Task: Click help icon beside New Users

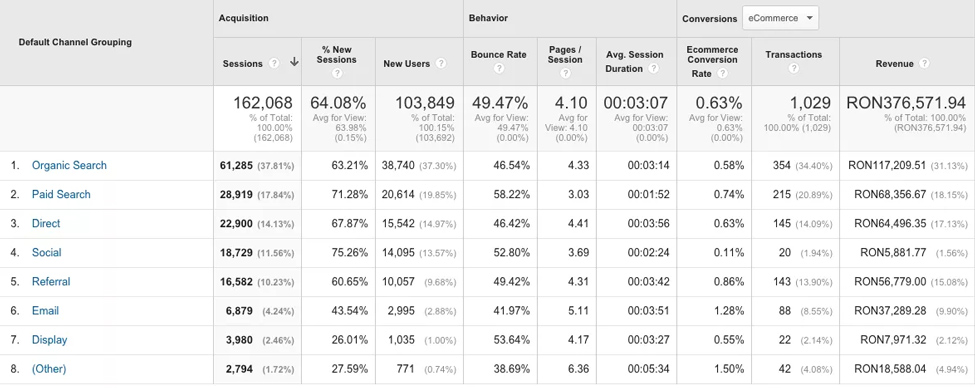Action: 441,63
